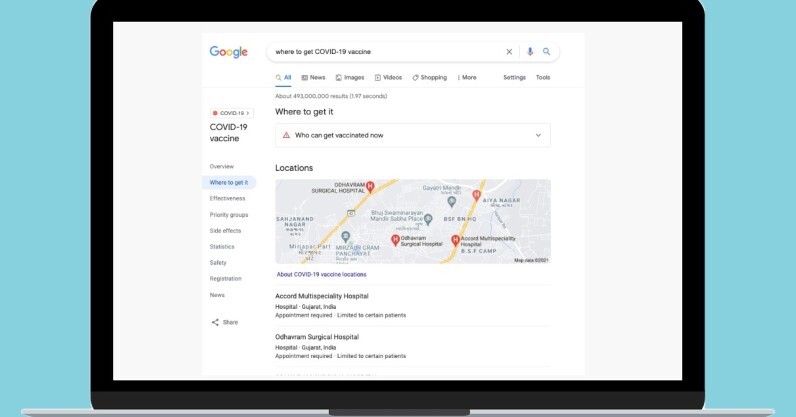Click the Bhuj Swaminarayan Mandir map marker
796x417 pixels.
click(428, 218)
